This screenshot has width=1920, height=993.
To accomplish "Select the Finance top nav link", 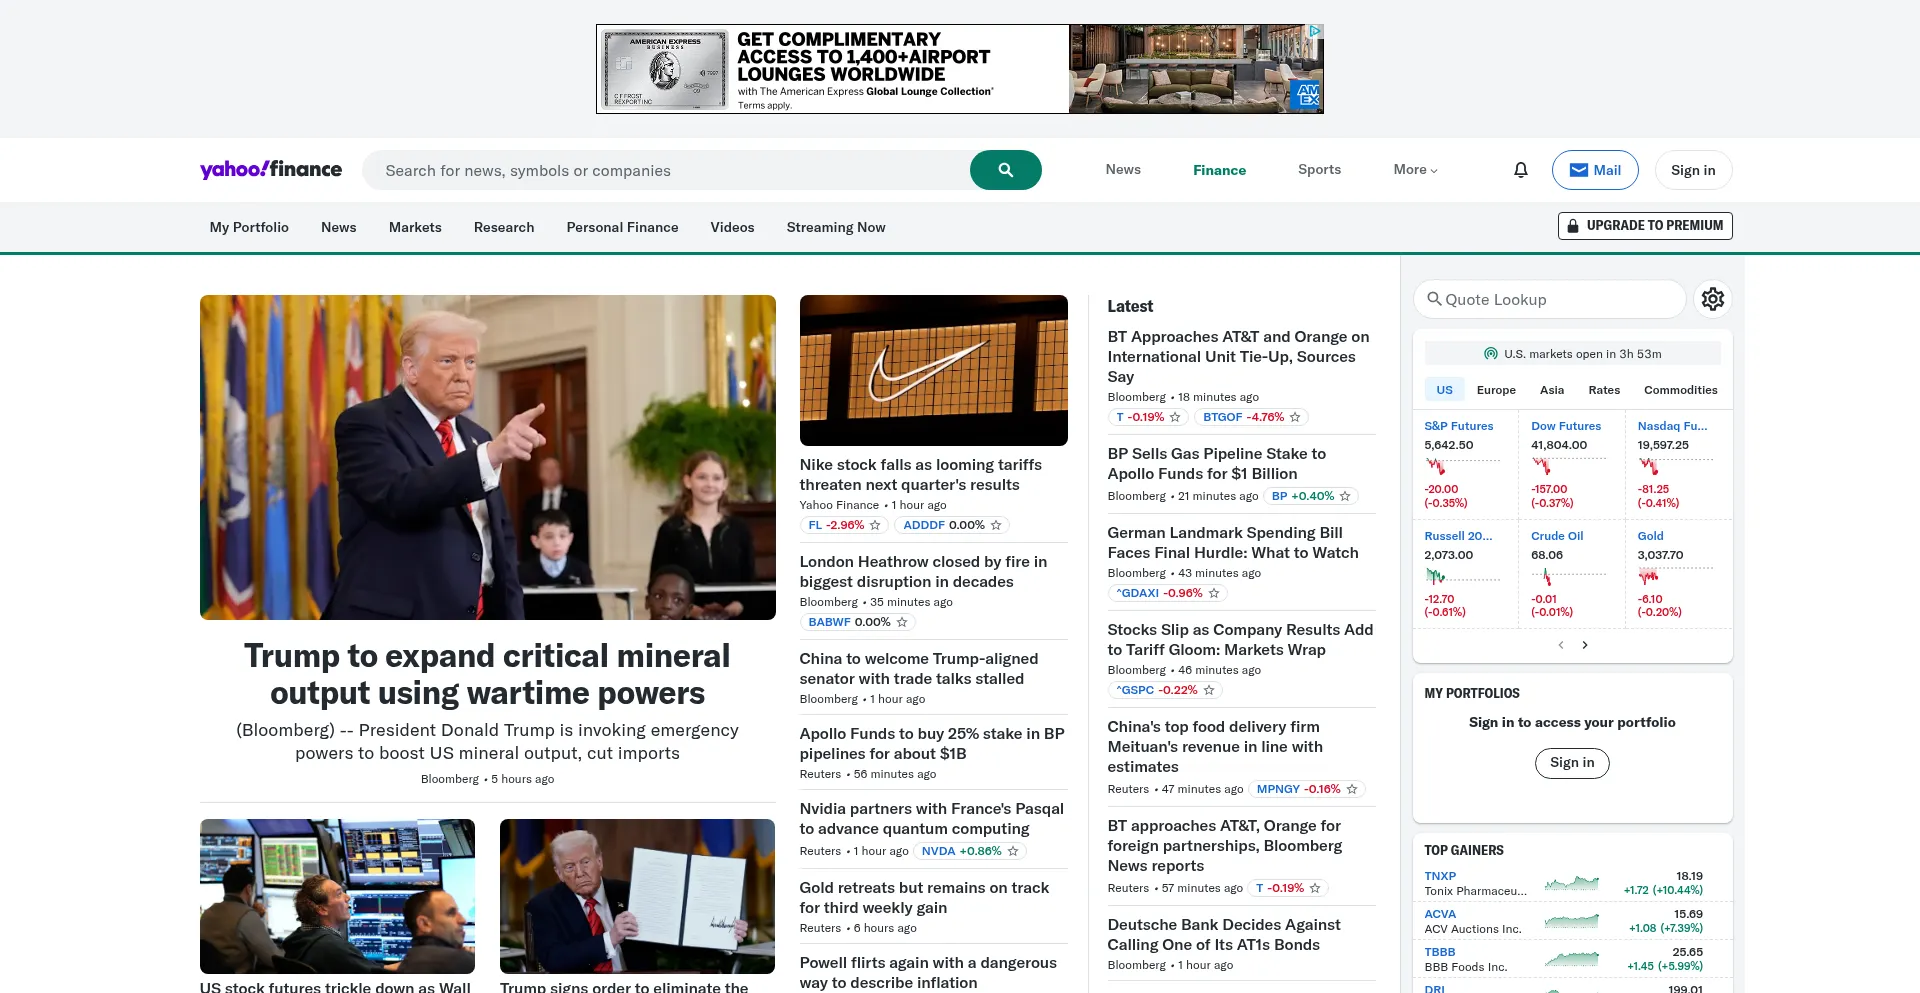I will coord(1219,170).
